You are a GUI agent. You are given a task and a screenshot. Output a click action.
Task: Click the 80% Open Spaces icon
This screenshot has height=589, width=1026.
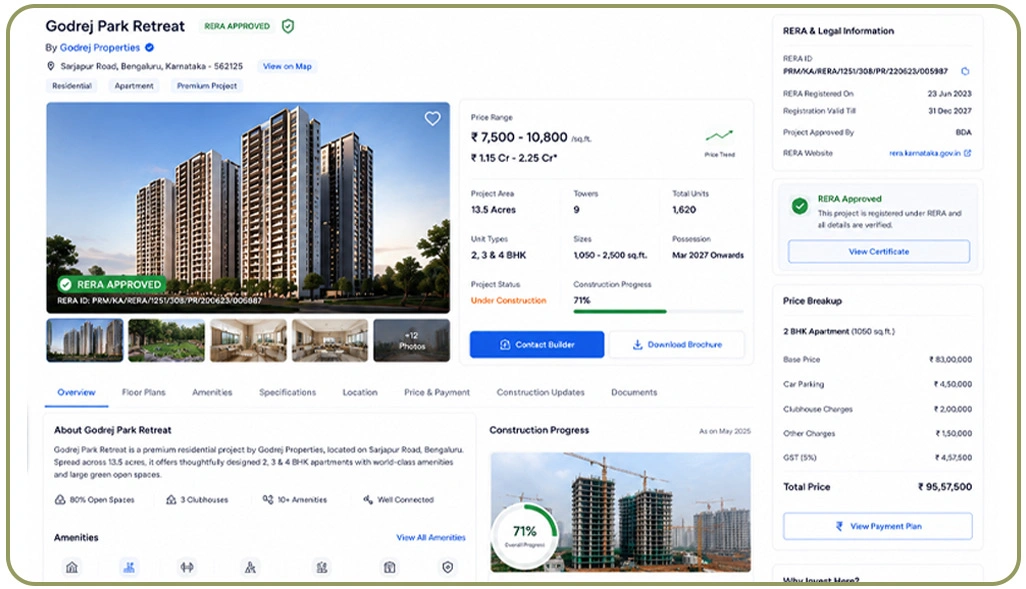pyautogui.click(x=60, y=499)
